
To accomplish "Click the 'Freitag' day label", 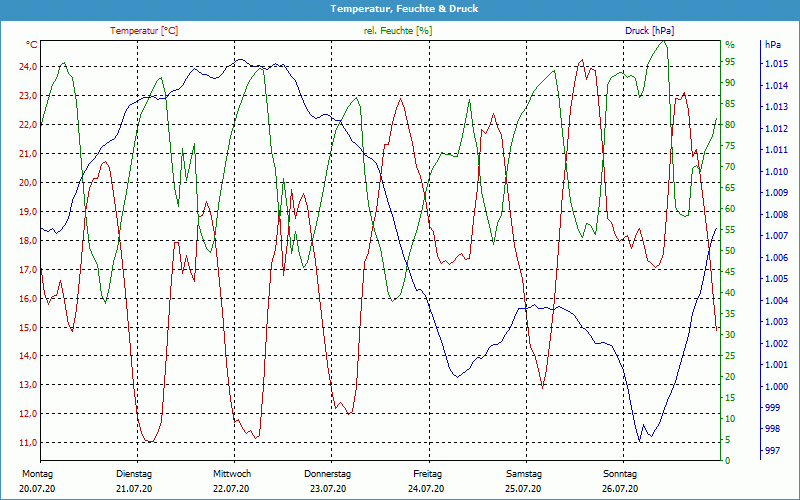I will 428,474.
